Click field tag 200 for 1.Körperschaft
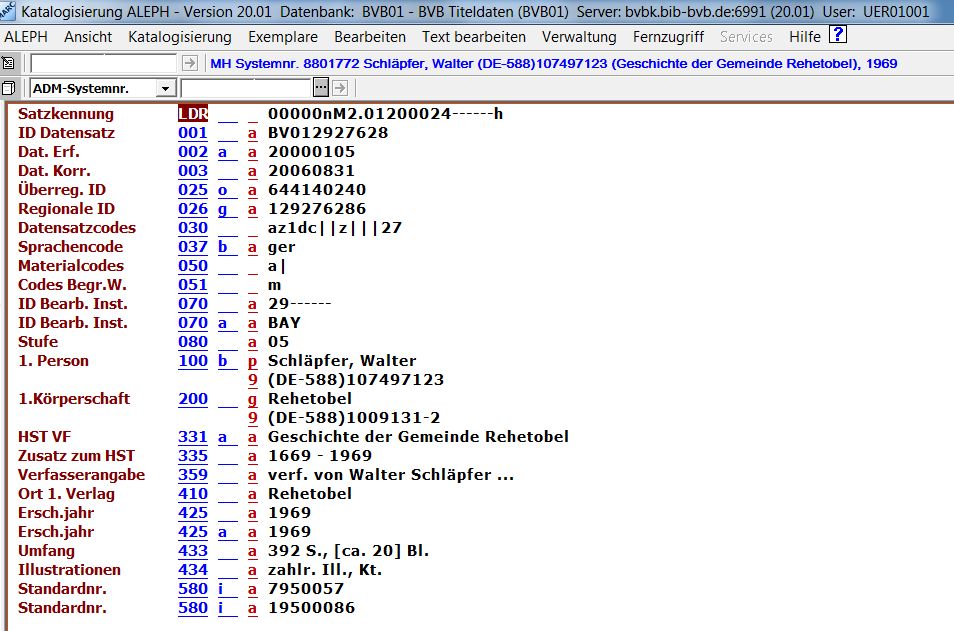954x631 pixels. pos(192,399)
